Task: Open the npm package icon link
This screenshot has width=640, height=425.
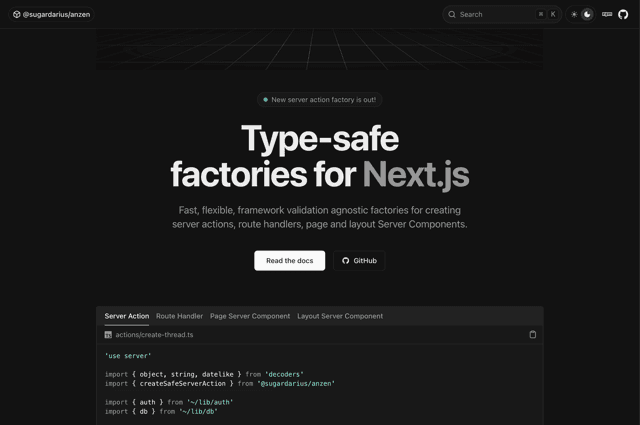Action: tap(607, 14)
